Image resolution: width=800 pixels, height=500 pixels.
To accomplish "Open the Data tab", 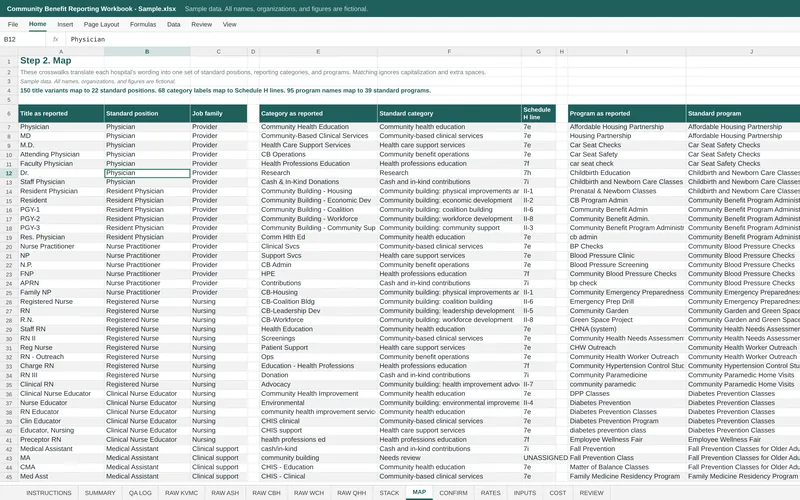I will click(173, 24).
